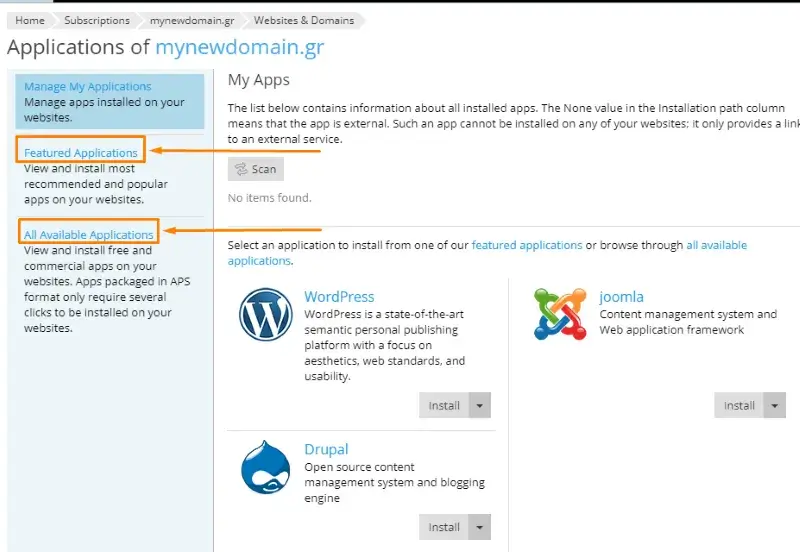Screen dimensions: 800x552
Task: Click the Scan button
Action: pos(256,169)
